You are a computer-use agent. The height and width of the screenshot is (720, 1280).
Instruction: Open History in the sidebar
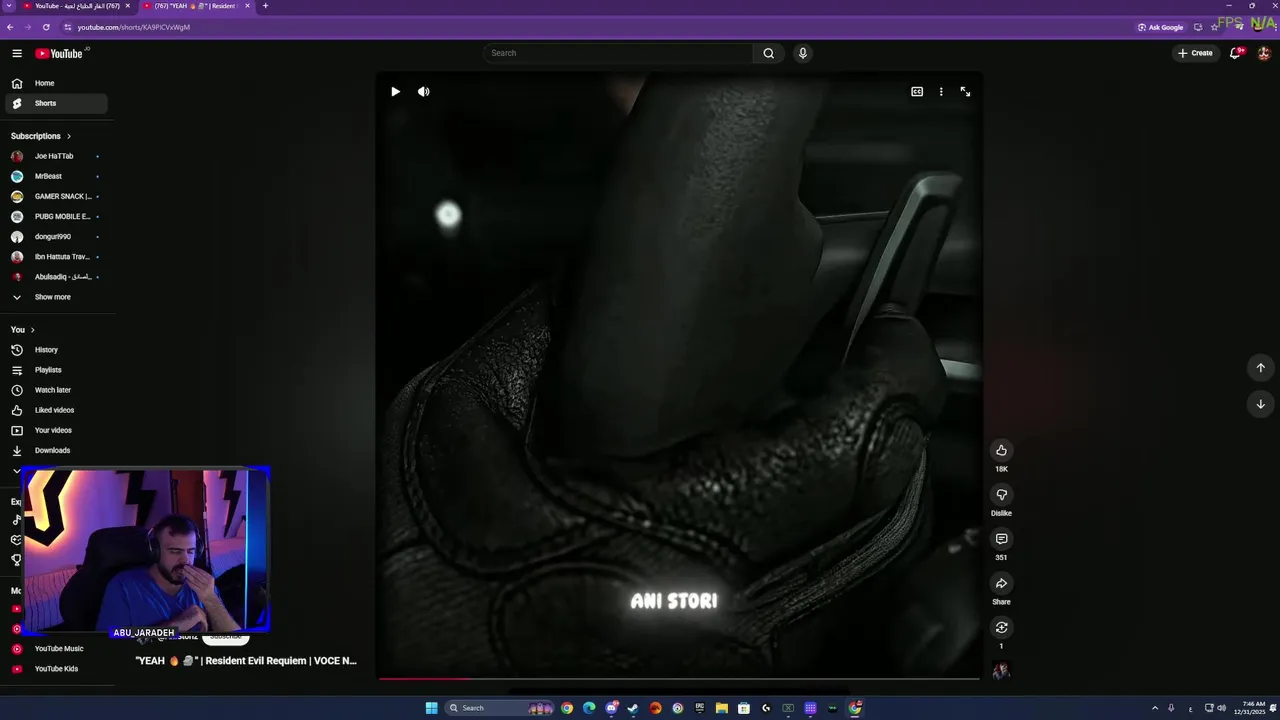[56, 350]
